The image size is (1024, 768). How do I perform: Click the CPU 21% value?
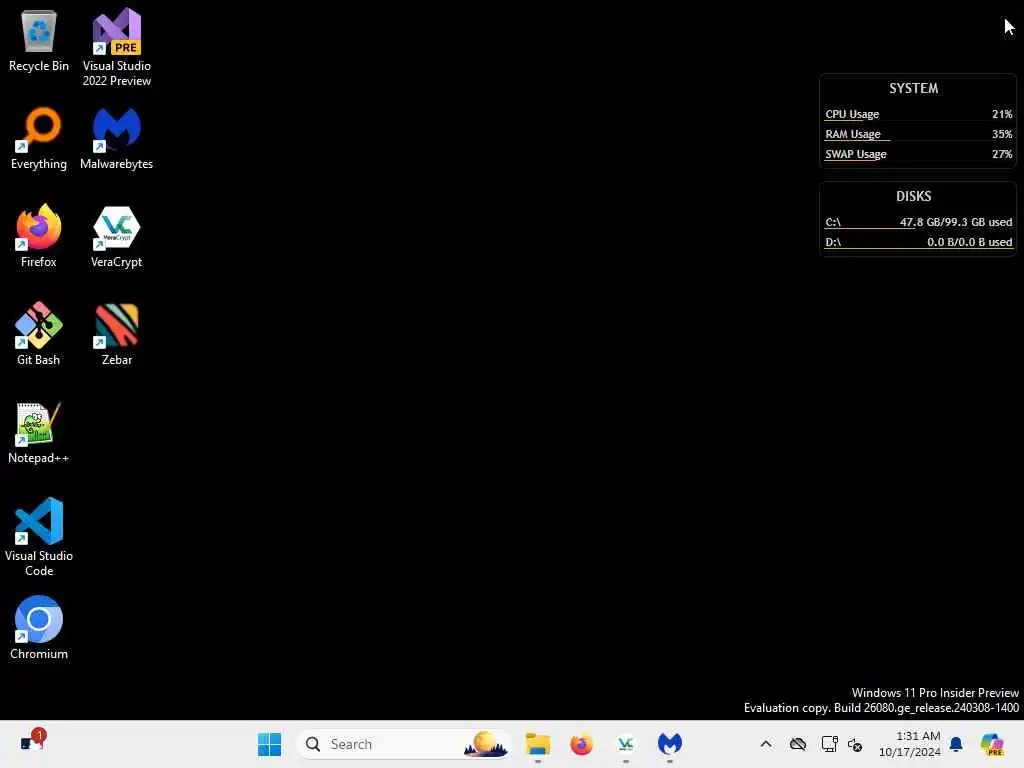pos(1002,114)
